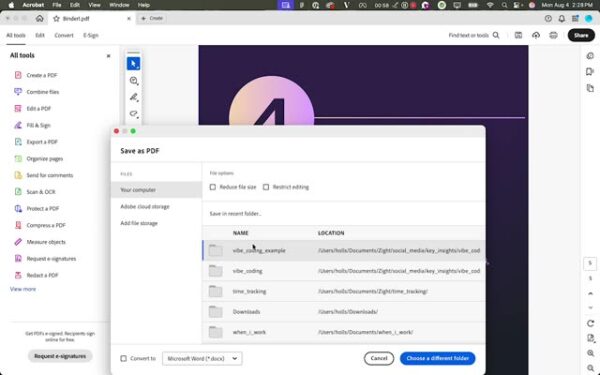Open Organize pages tool
Image resolution: width=600 pixels, height=375 pixels.
[39, 158]
